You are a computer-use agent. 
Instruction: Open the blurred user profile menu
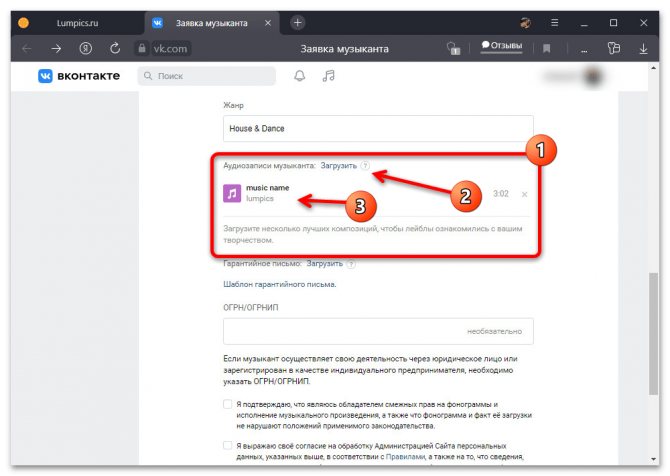575,76
